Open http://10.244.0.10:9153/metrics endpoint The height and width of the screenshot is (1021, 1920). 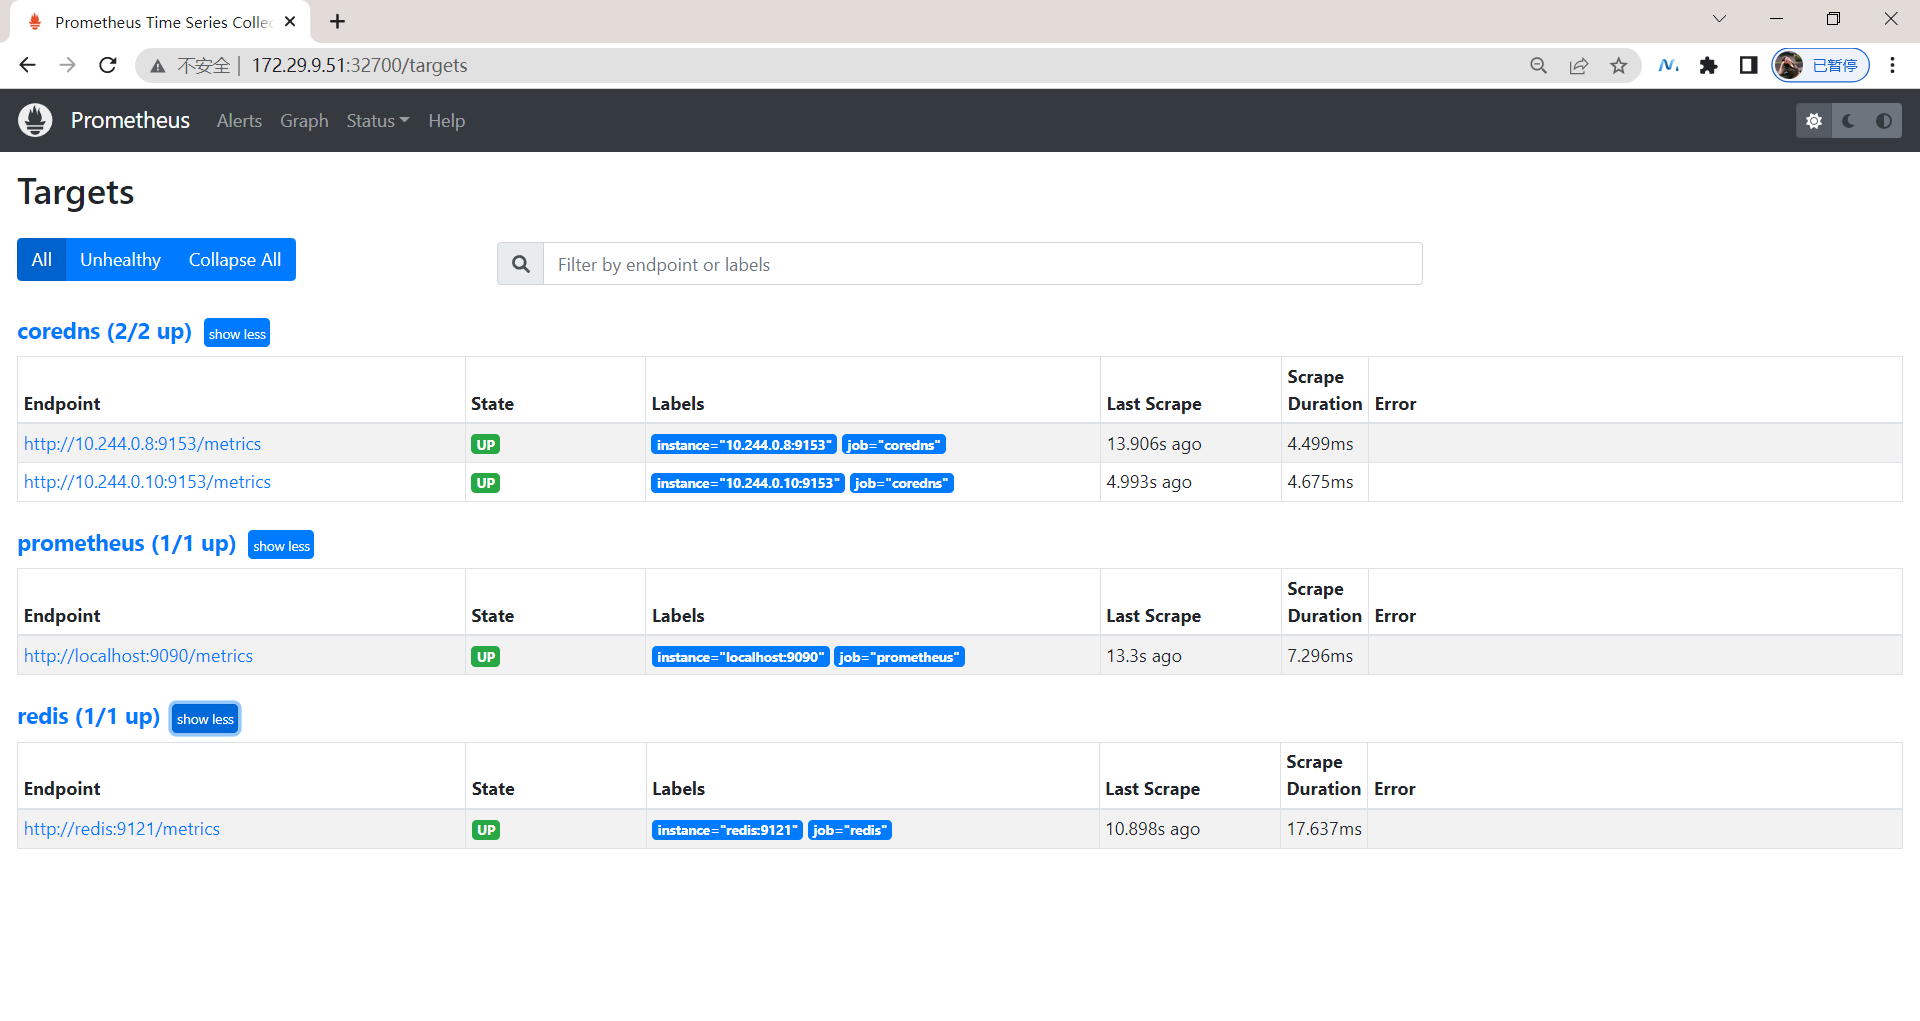(x=147, y=481)
